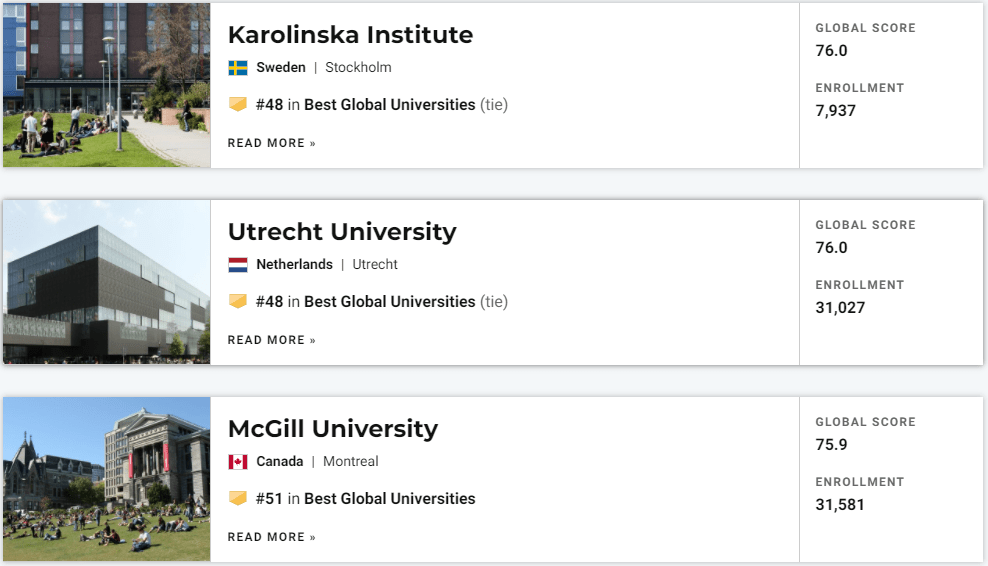The width and height of the screenshot is (988, 566).
Task: Open the Karolinska Institute title link
Action: [350, 35]
